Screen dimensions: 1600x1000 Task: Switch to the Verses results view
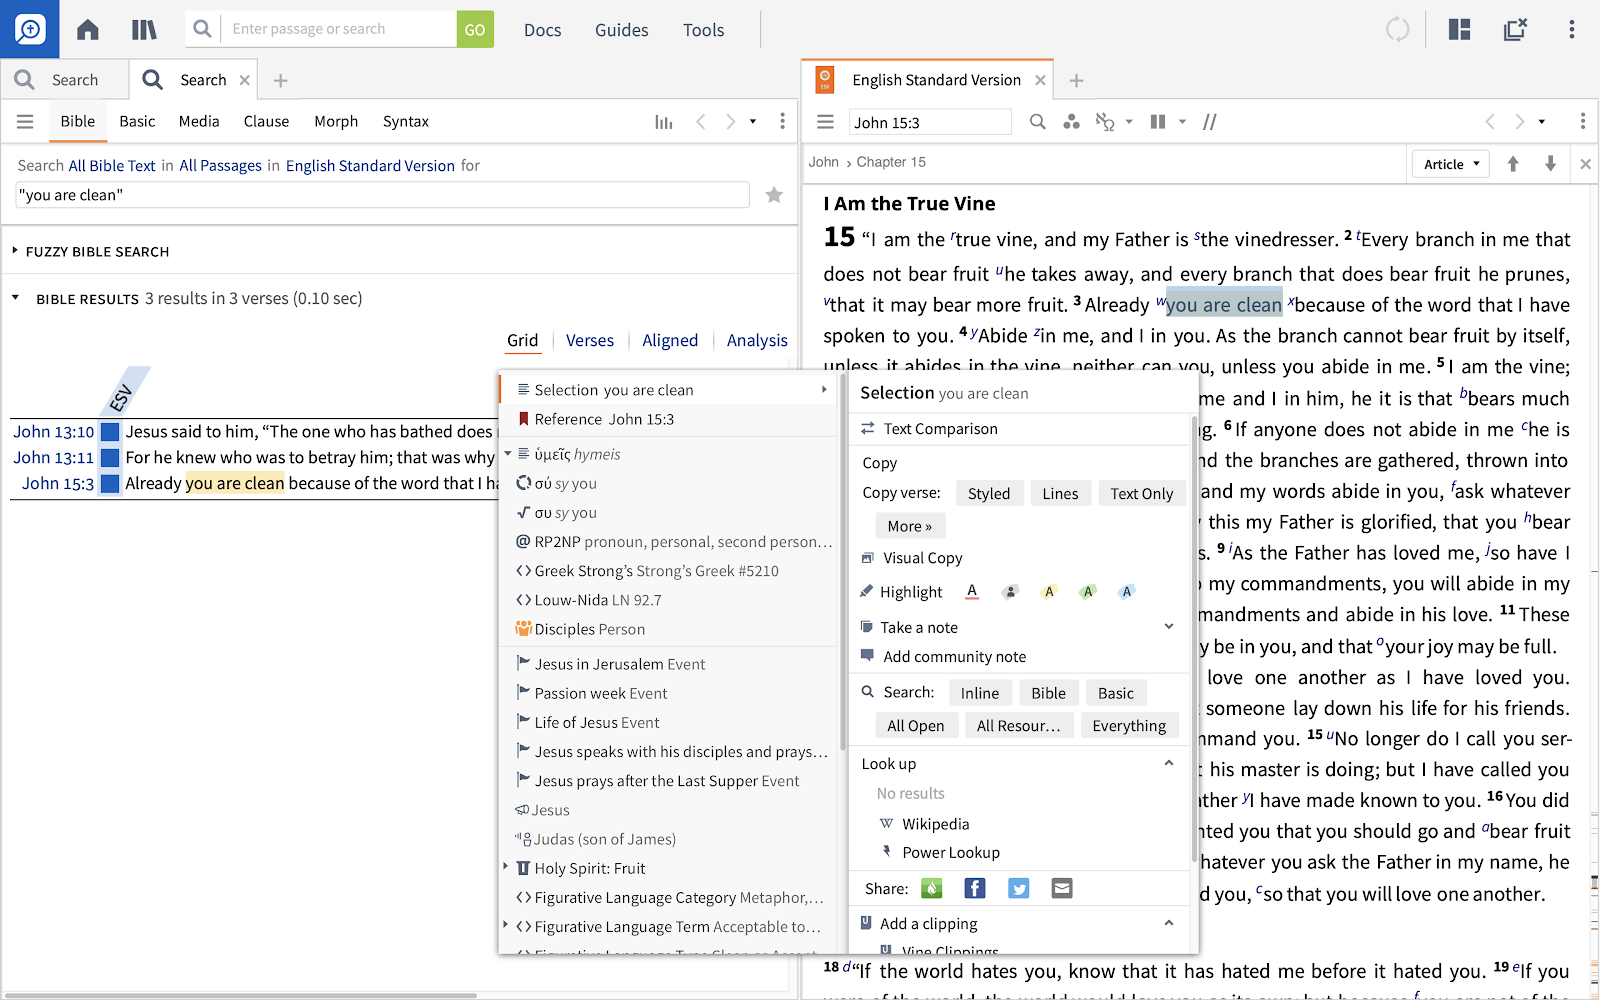590,340
